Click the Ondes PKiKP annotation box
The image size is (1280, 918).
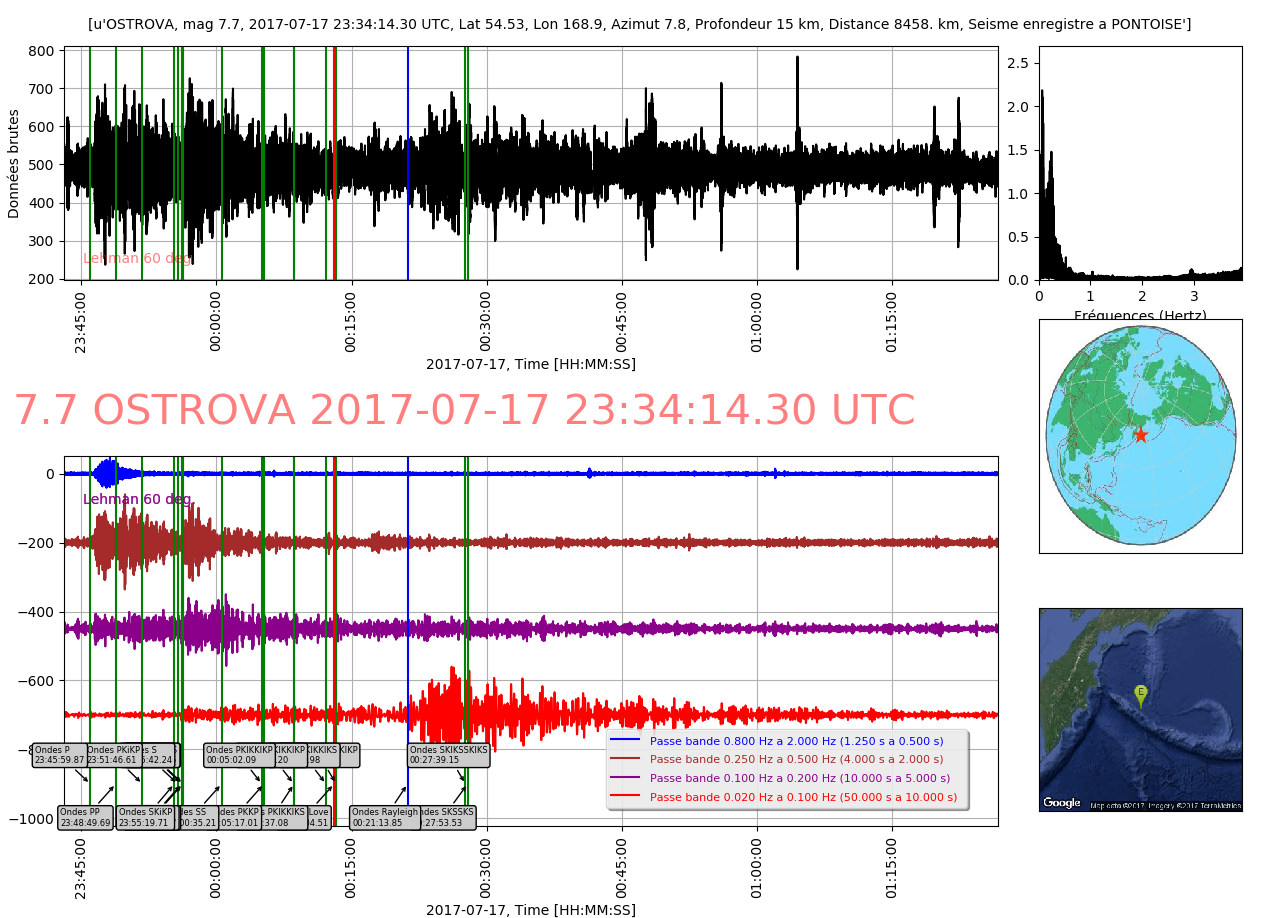[112, 755]
